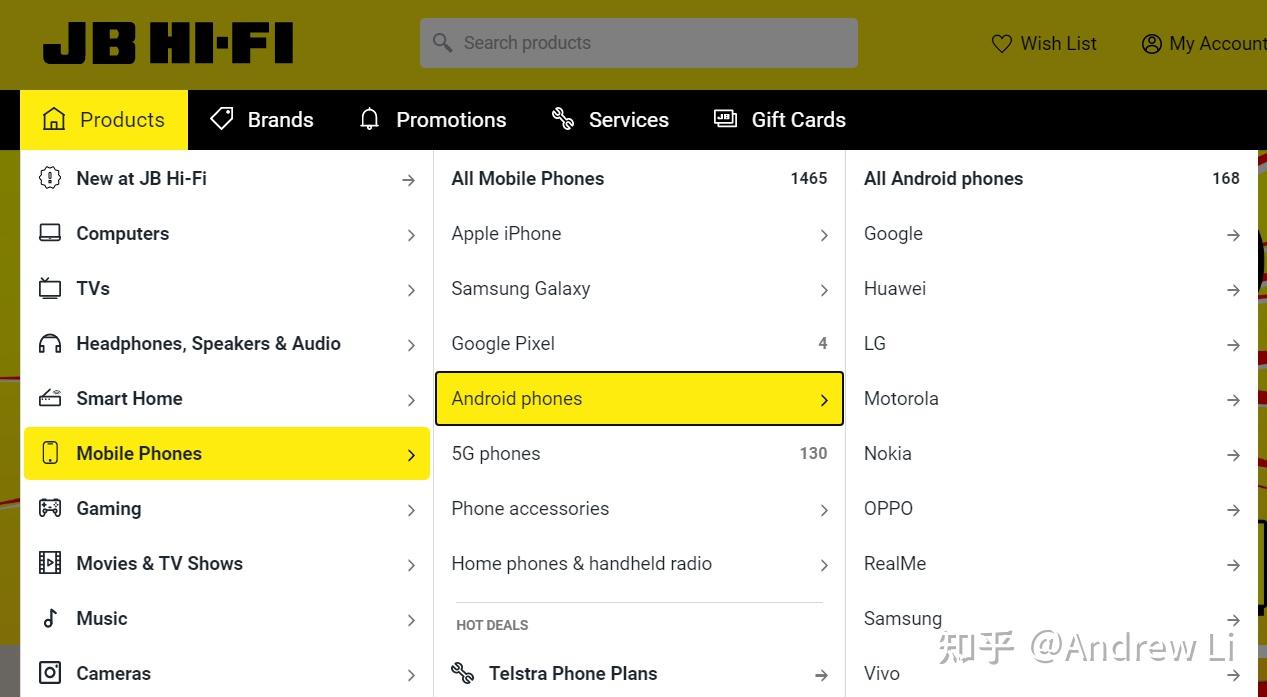Click the Gift Cards icon

point(725,119)
